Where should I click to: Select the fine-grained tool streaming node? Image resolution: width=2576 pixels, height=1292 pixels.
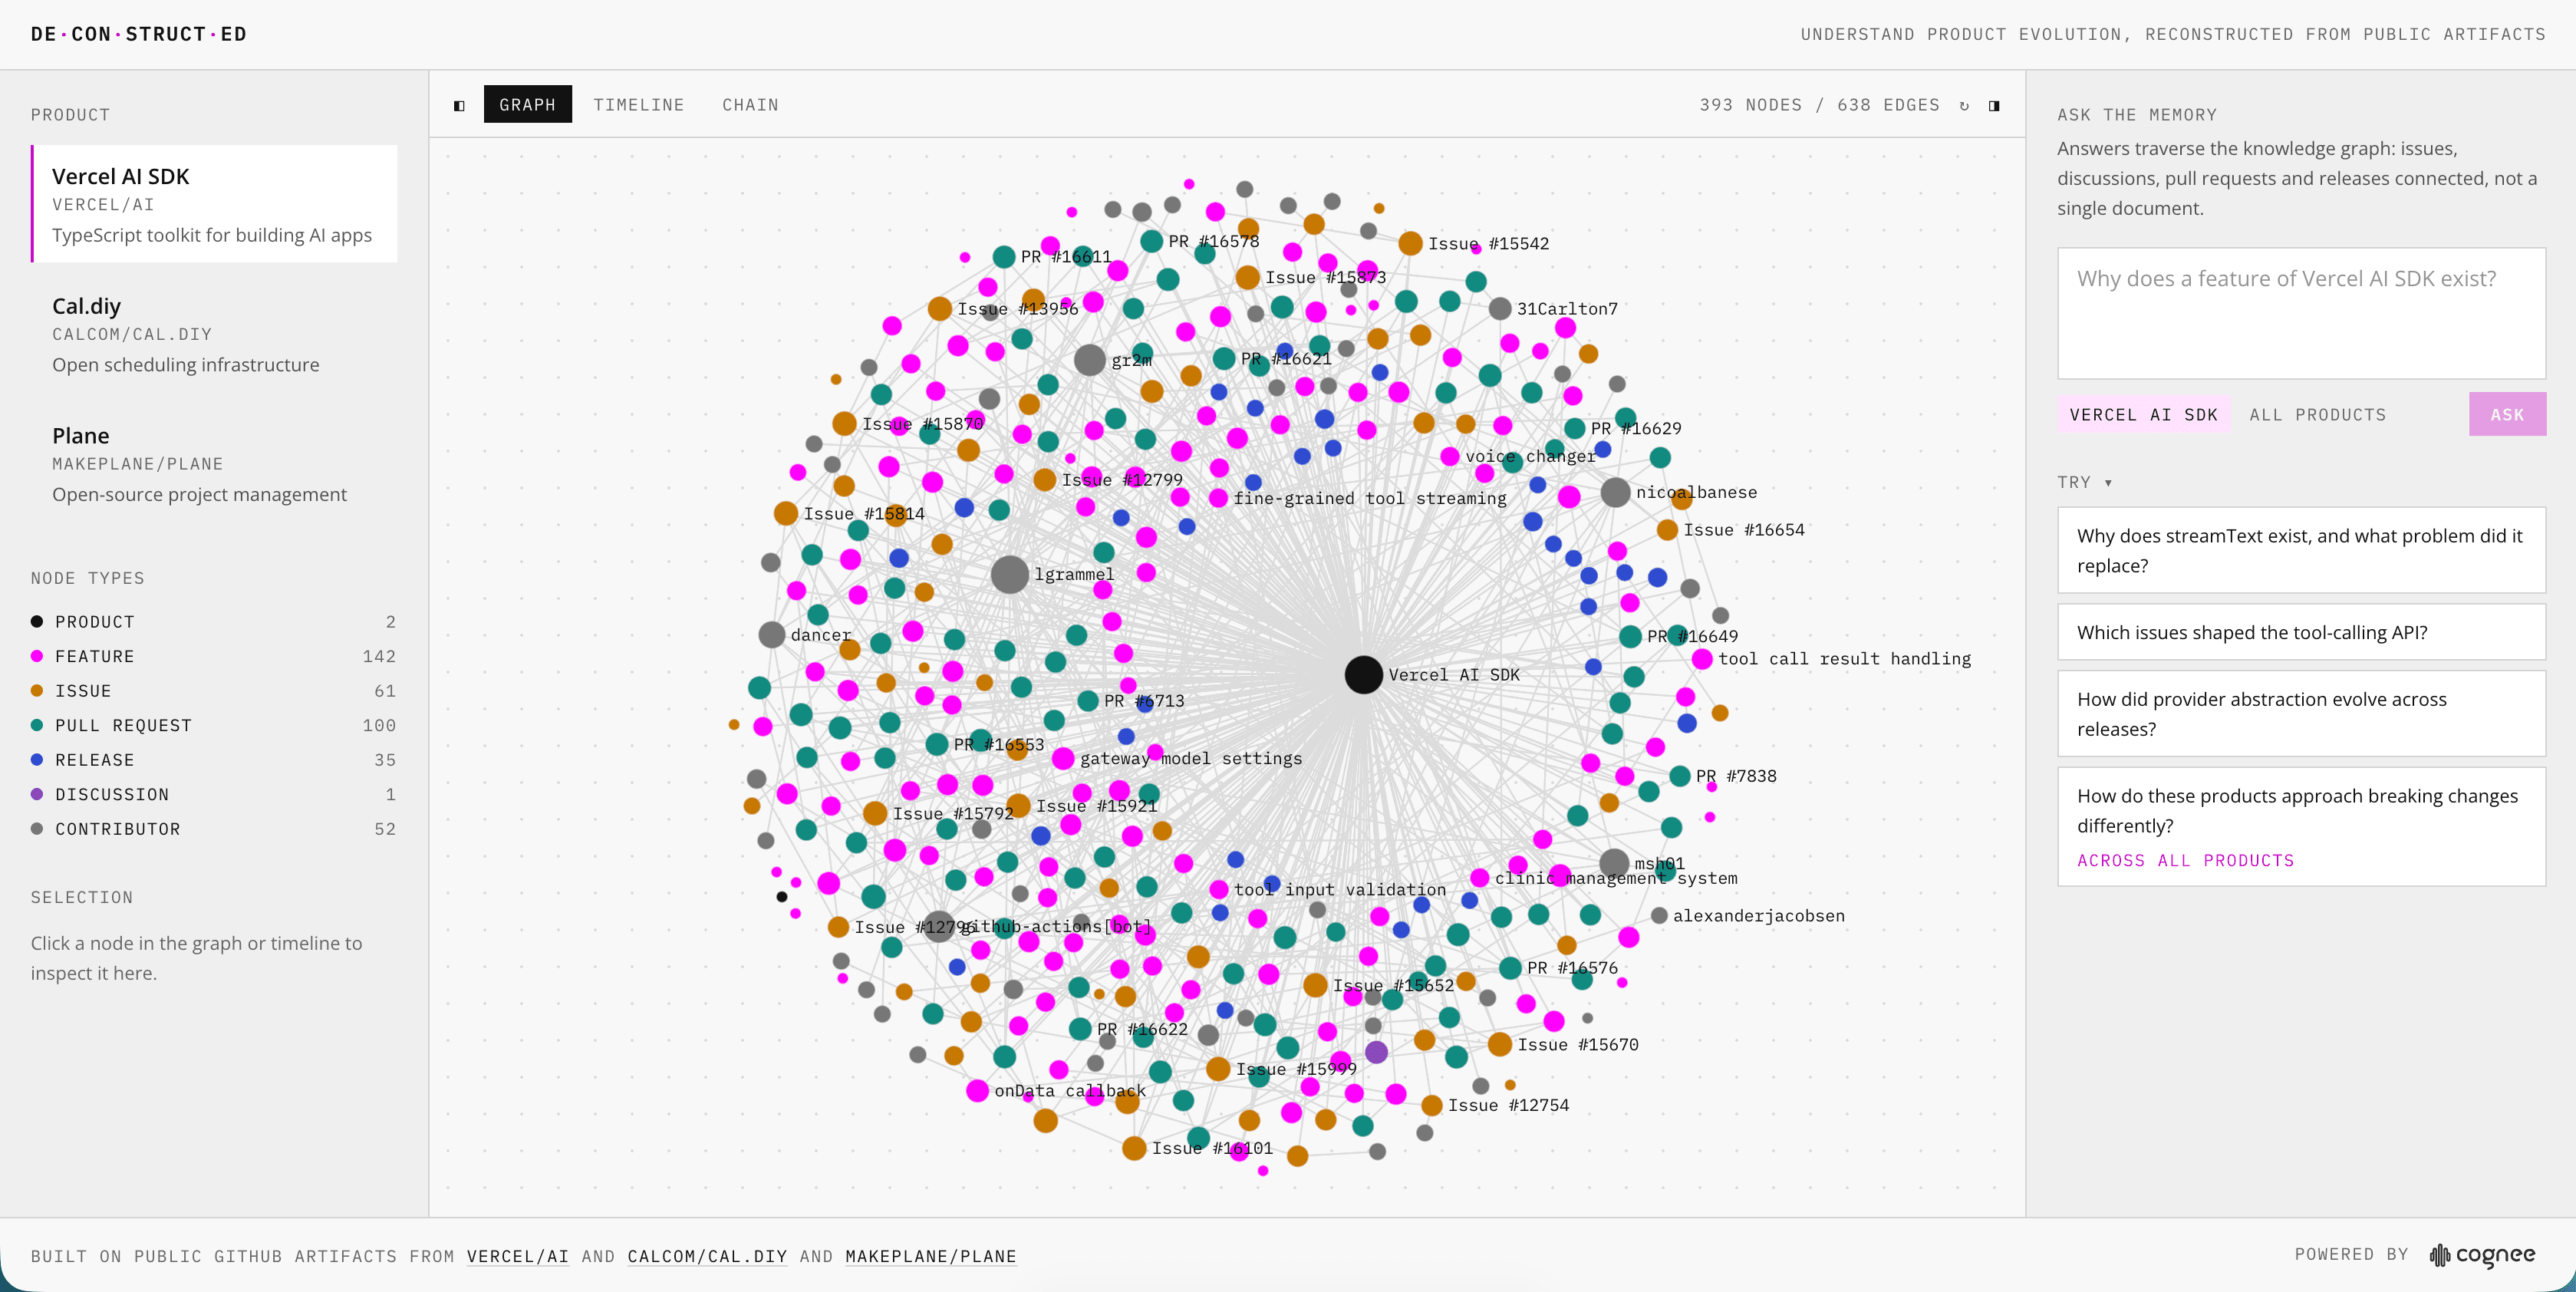pyautogui.click(x=1218, y=498)
